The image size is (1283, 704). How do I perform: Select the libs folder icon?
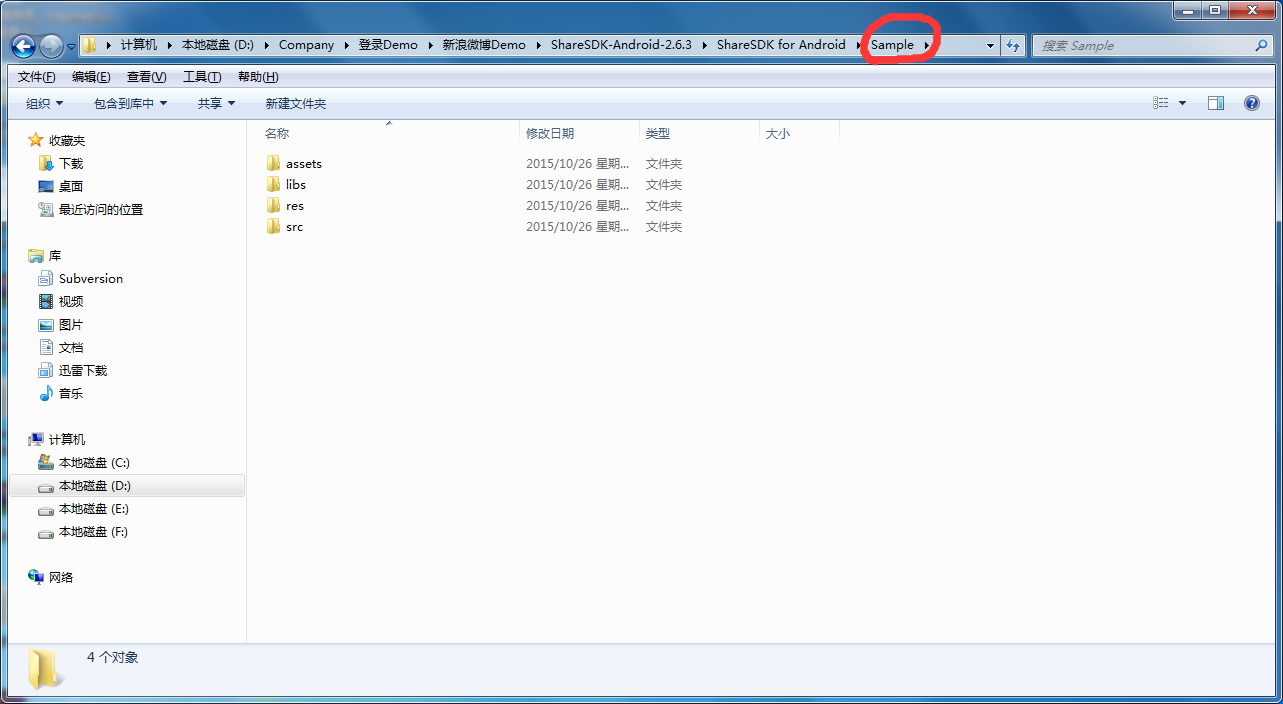pos(274,184)
